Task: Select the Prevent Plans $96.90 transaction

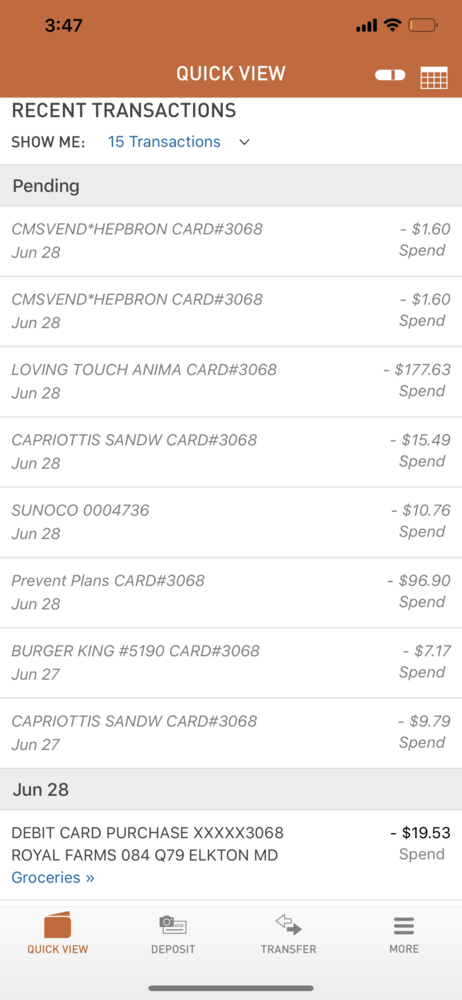Action: click(231, 592)
